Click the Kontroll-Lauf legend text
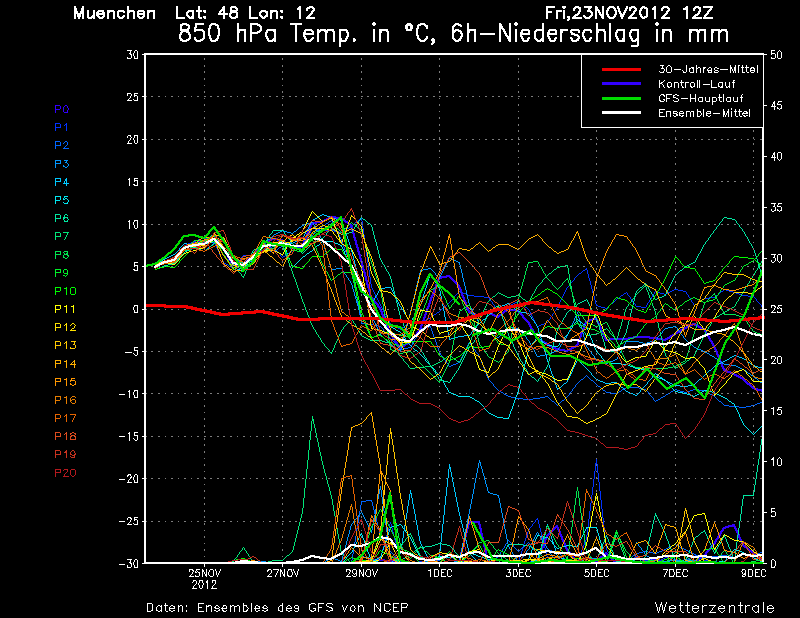This screenshot has height=618, width=800. tap(696, 84)
